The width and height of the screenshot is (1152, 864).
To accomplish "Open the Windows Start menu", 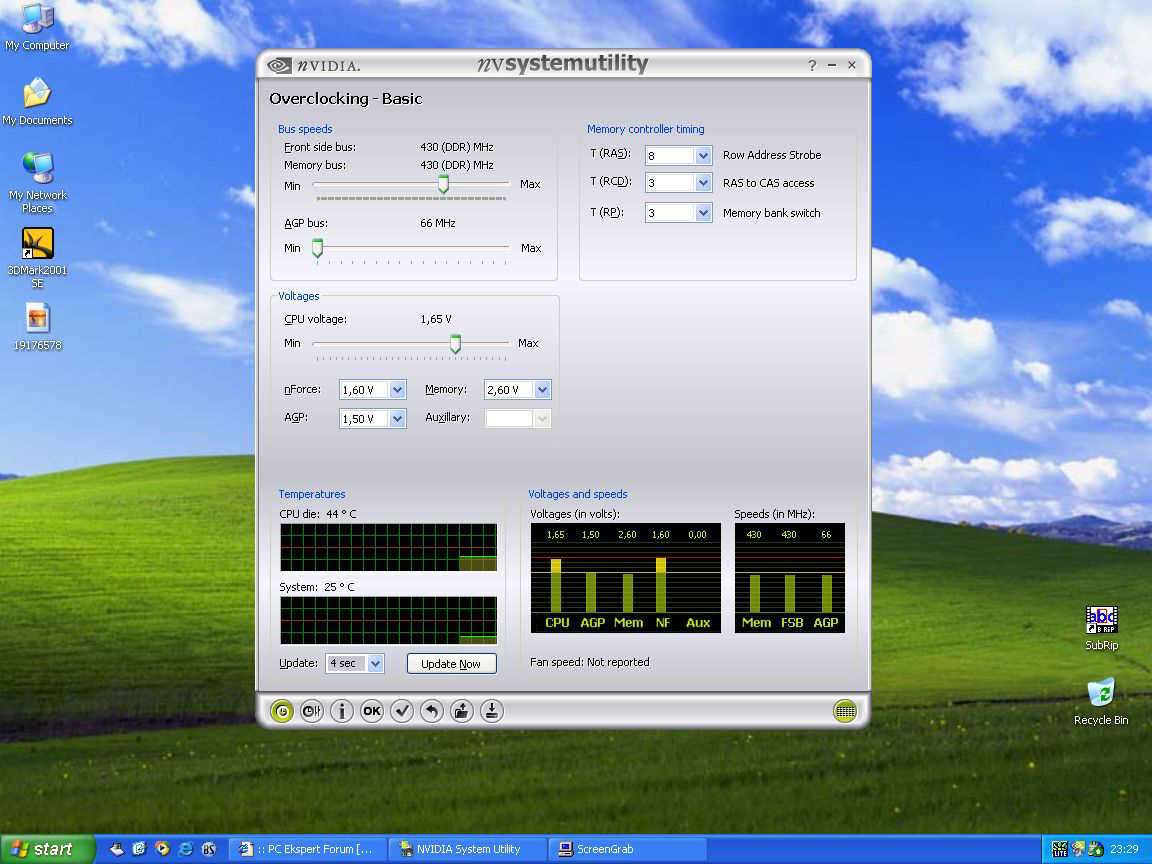I will [x=47, y=849].
